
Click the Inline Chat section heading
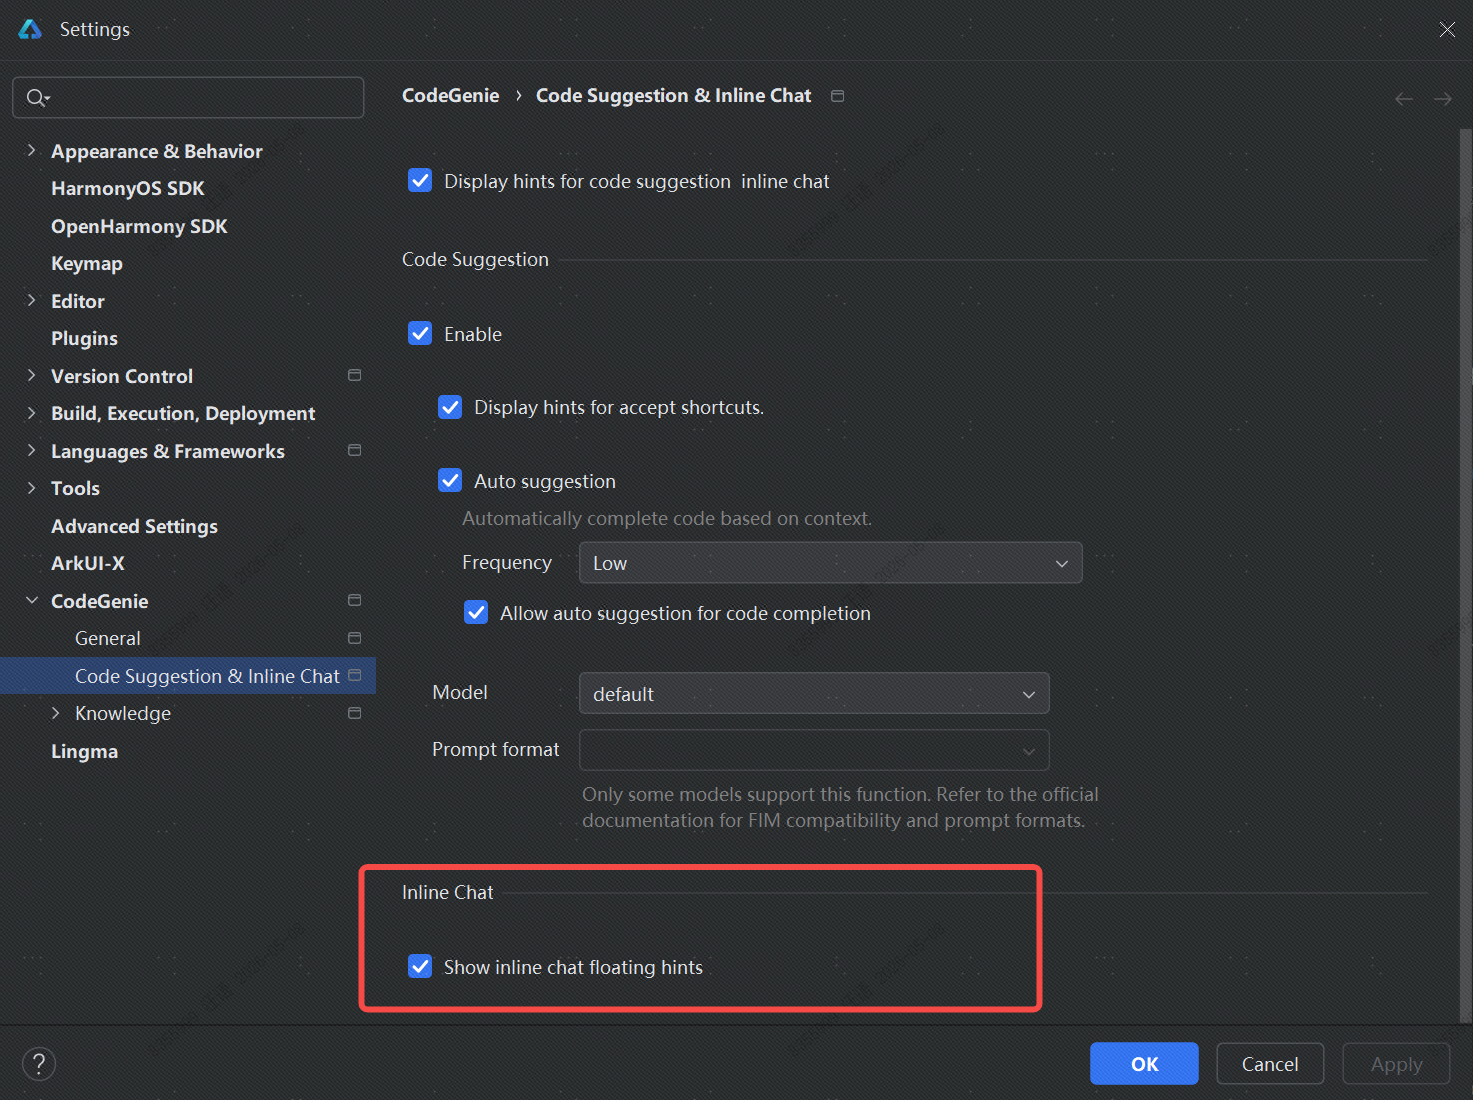pyautogui.click(x=447, y=893)
